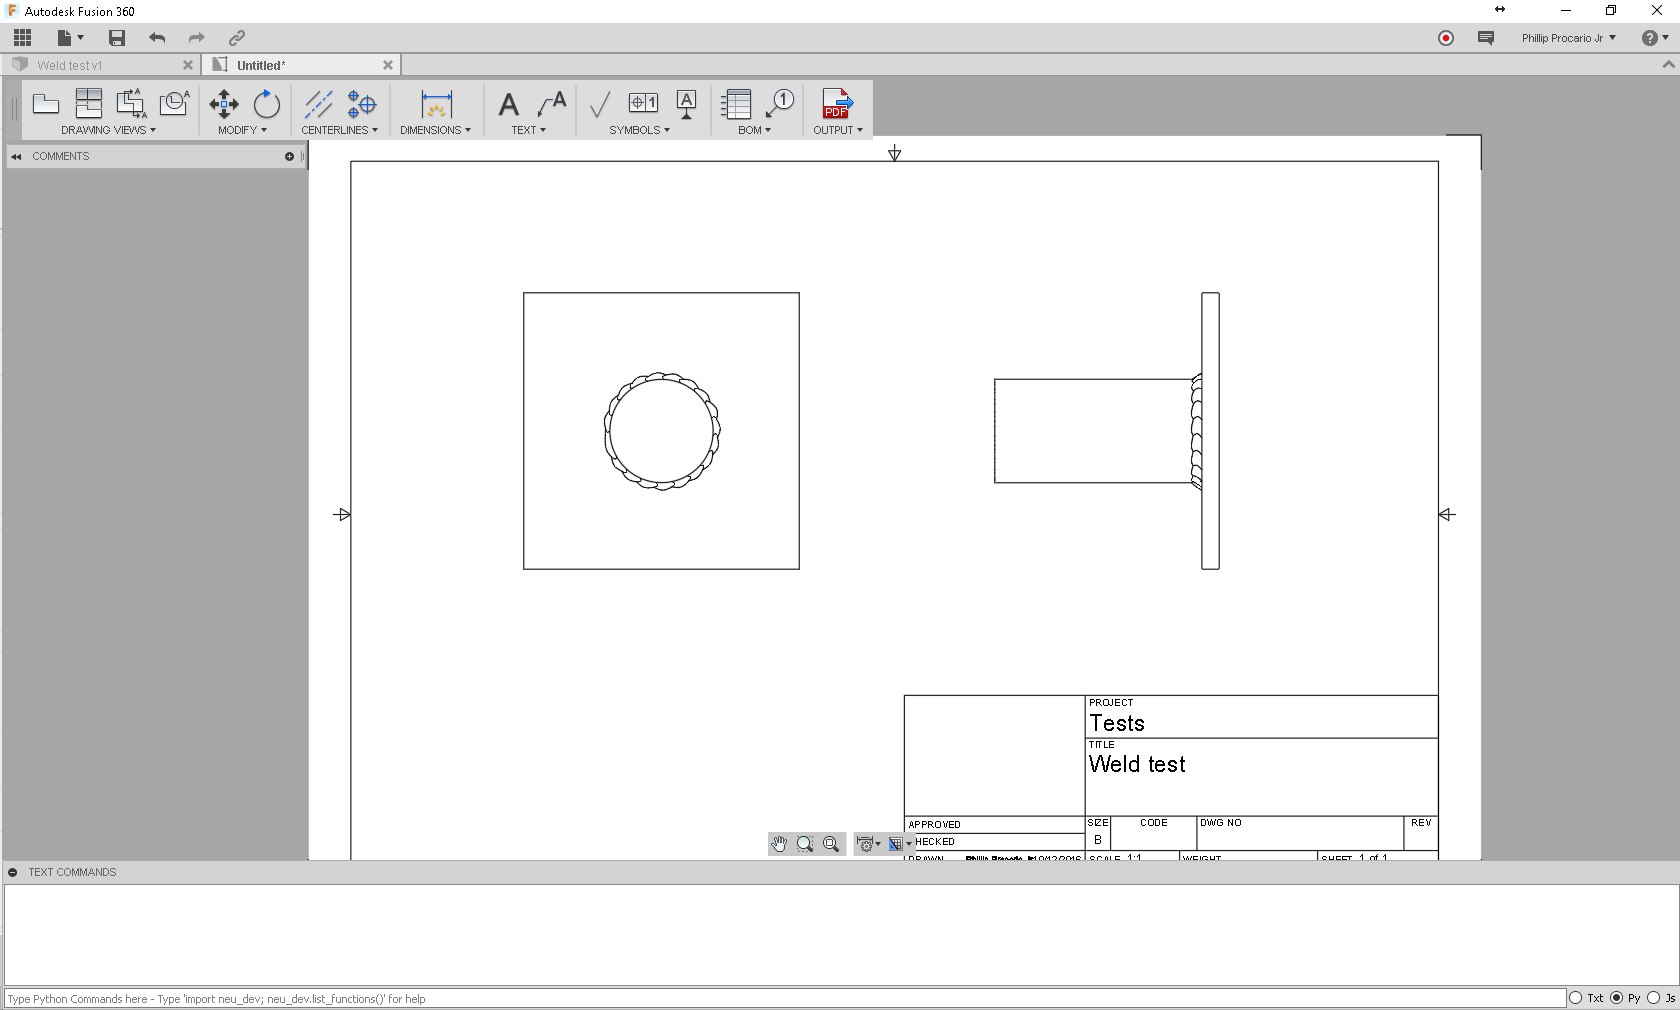Open the File menu icon

point(70,38)
